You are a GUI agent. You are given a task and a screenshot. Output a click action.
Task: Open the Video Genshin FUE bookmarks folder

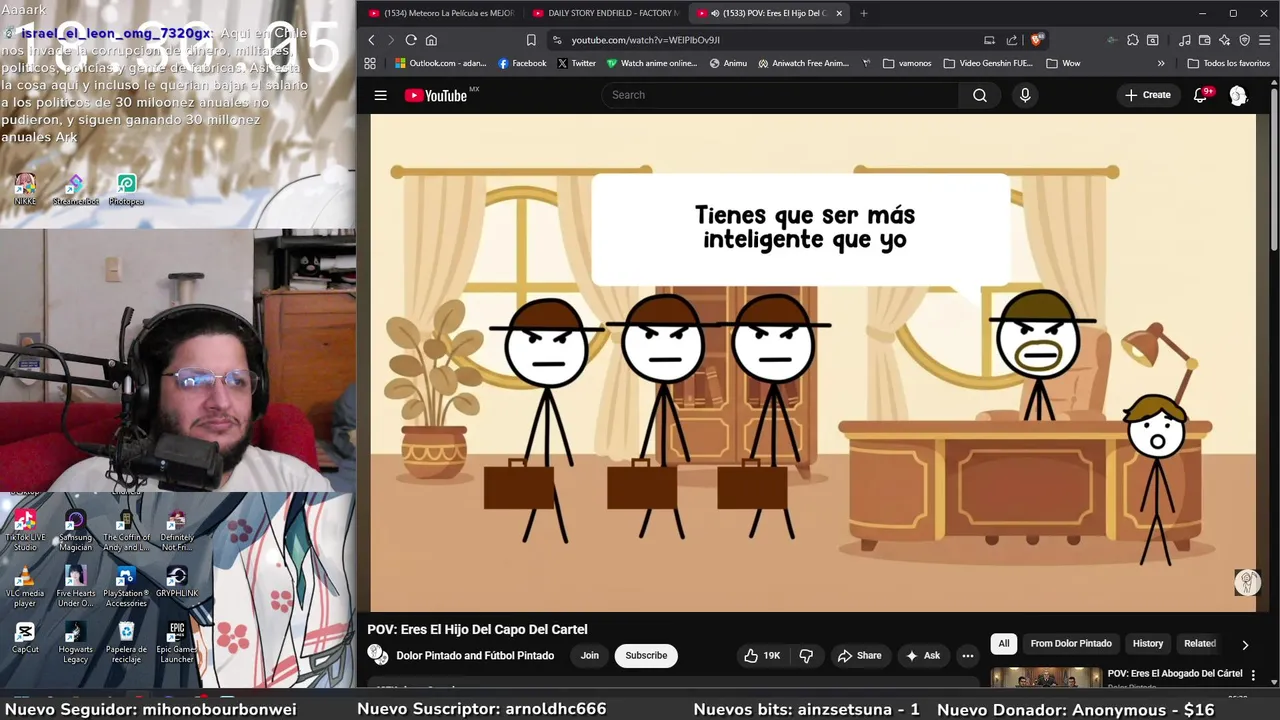point(987,63)
